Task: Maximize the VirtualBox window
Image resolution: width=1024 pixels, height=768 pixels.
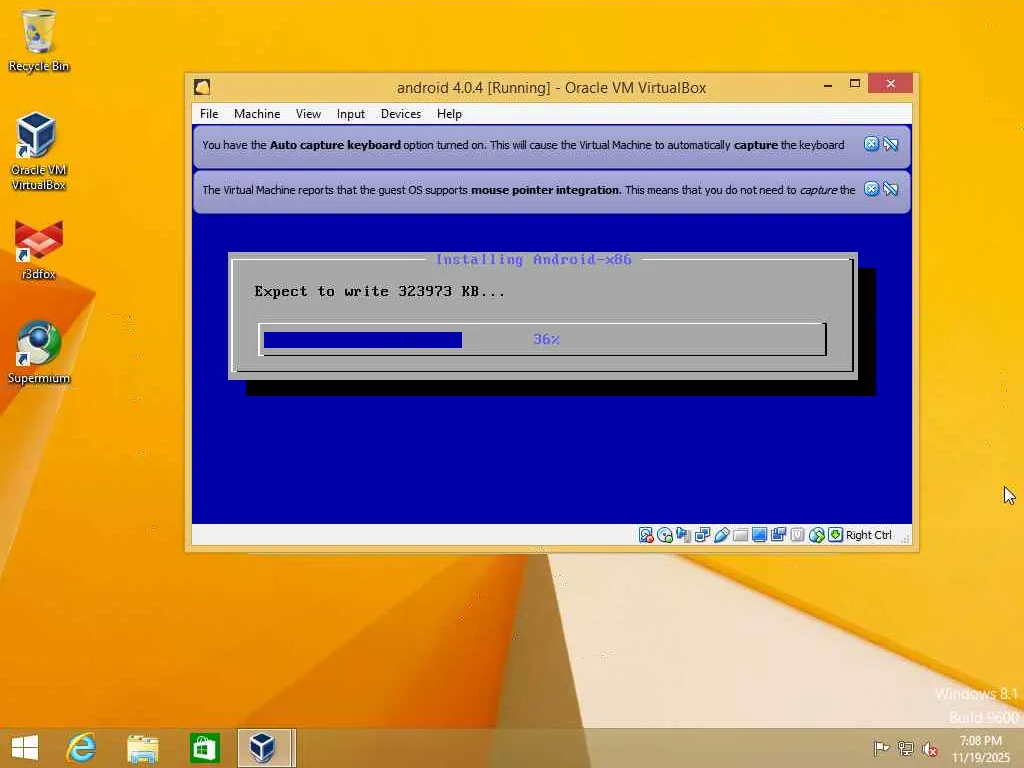Action: coord(855,84)
